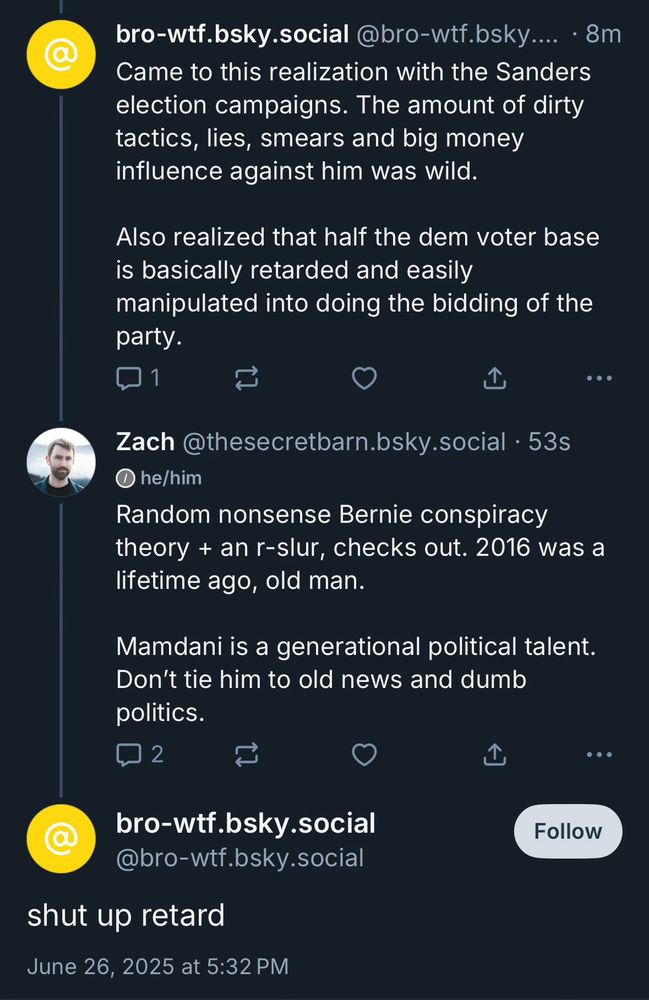Repost bro-wtf's Sanders campaign post
649x1000 pixels.
[247, 378]
